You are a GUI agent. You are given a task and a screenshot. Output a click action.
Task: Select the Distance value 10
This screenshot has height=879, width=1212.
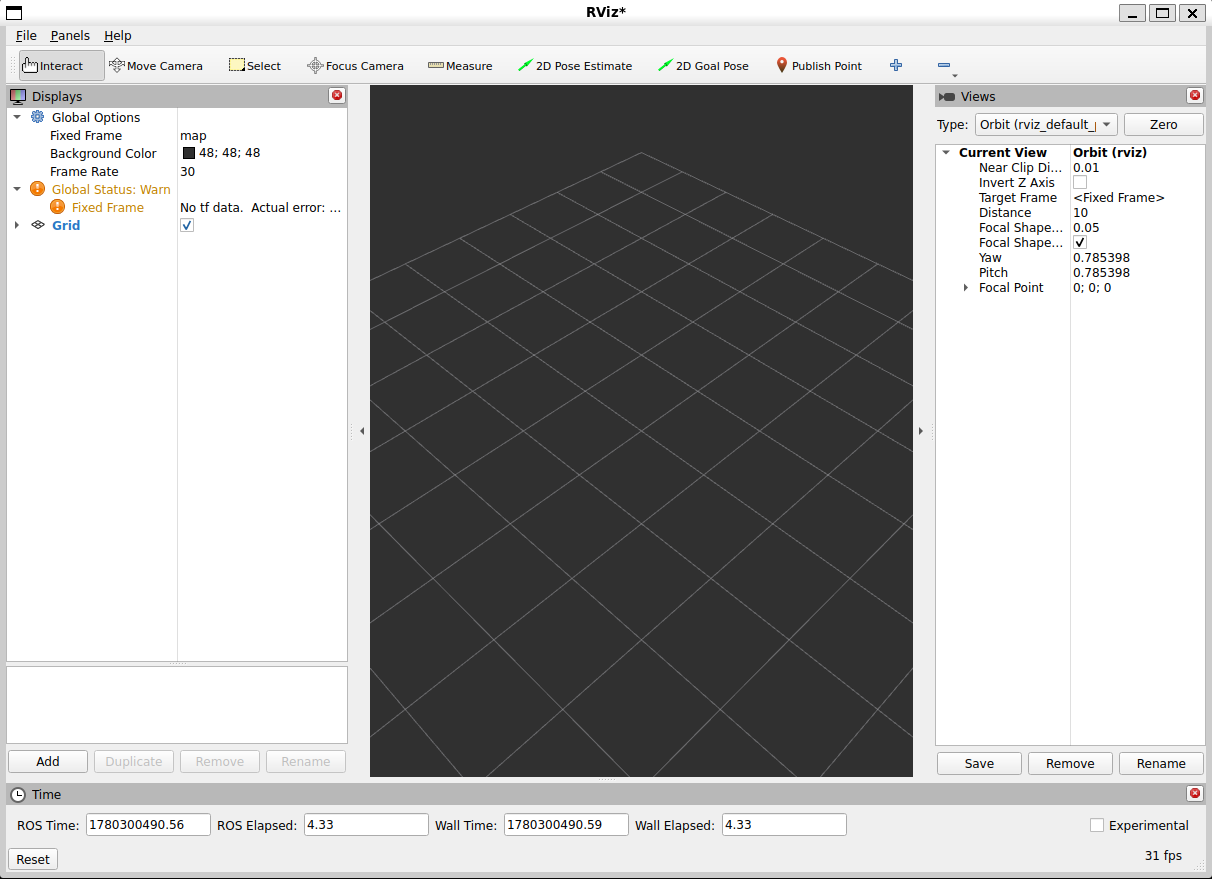coord(1080,212)
